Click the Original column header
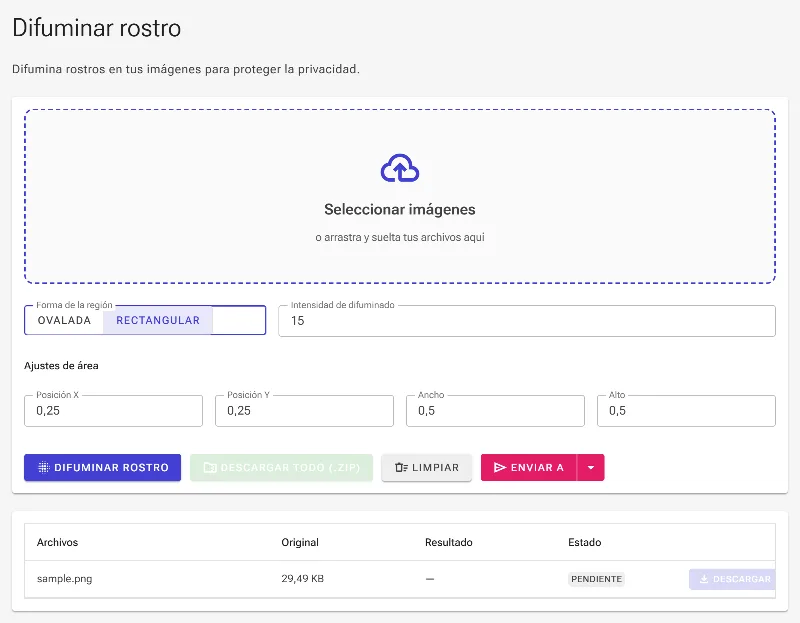The width and height of the screenshot is (800, 623). (x=300, y=542)
